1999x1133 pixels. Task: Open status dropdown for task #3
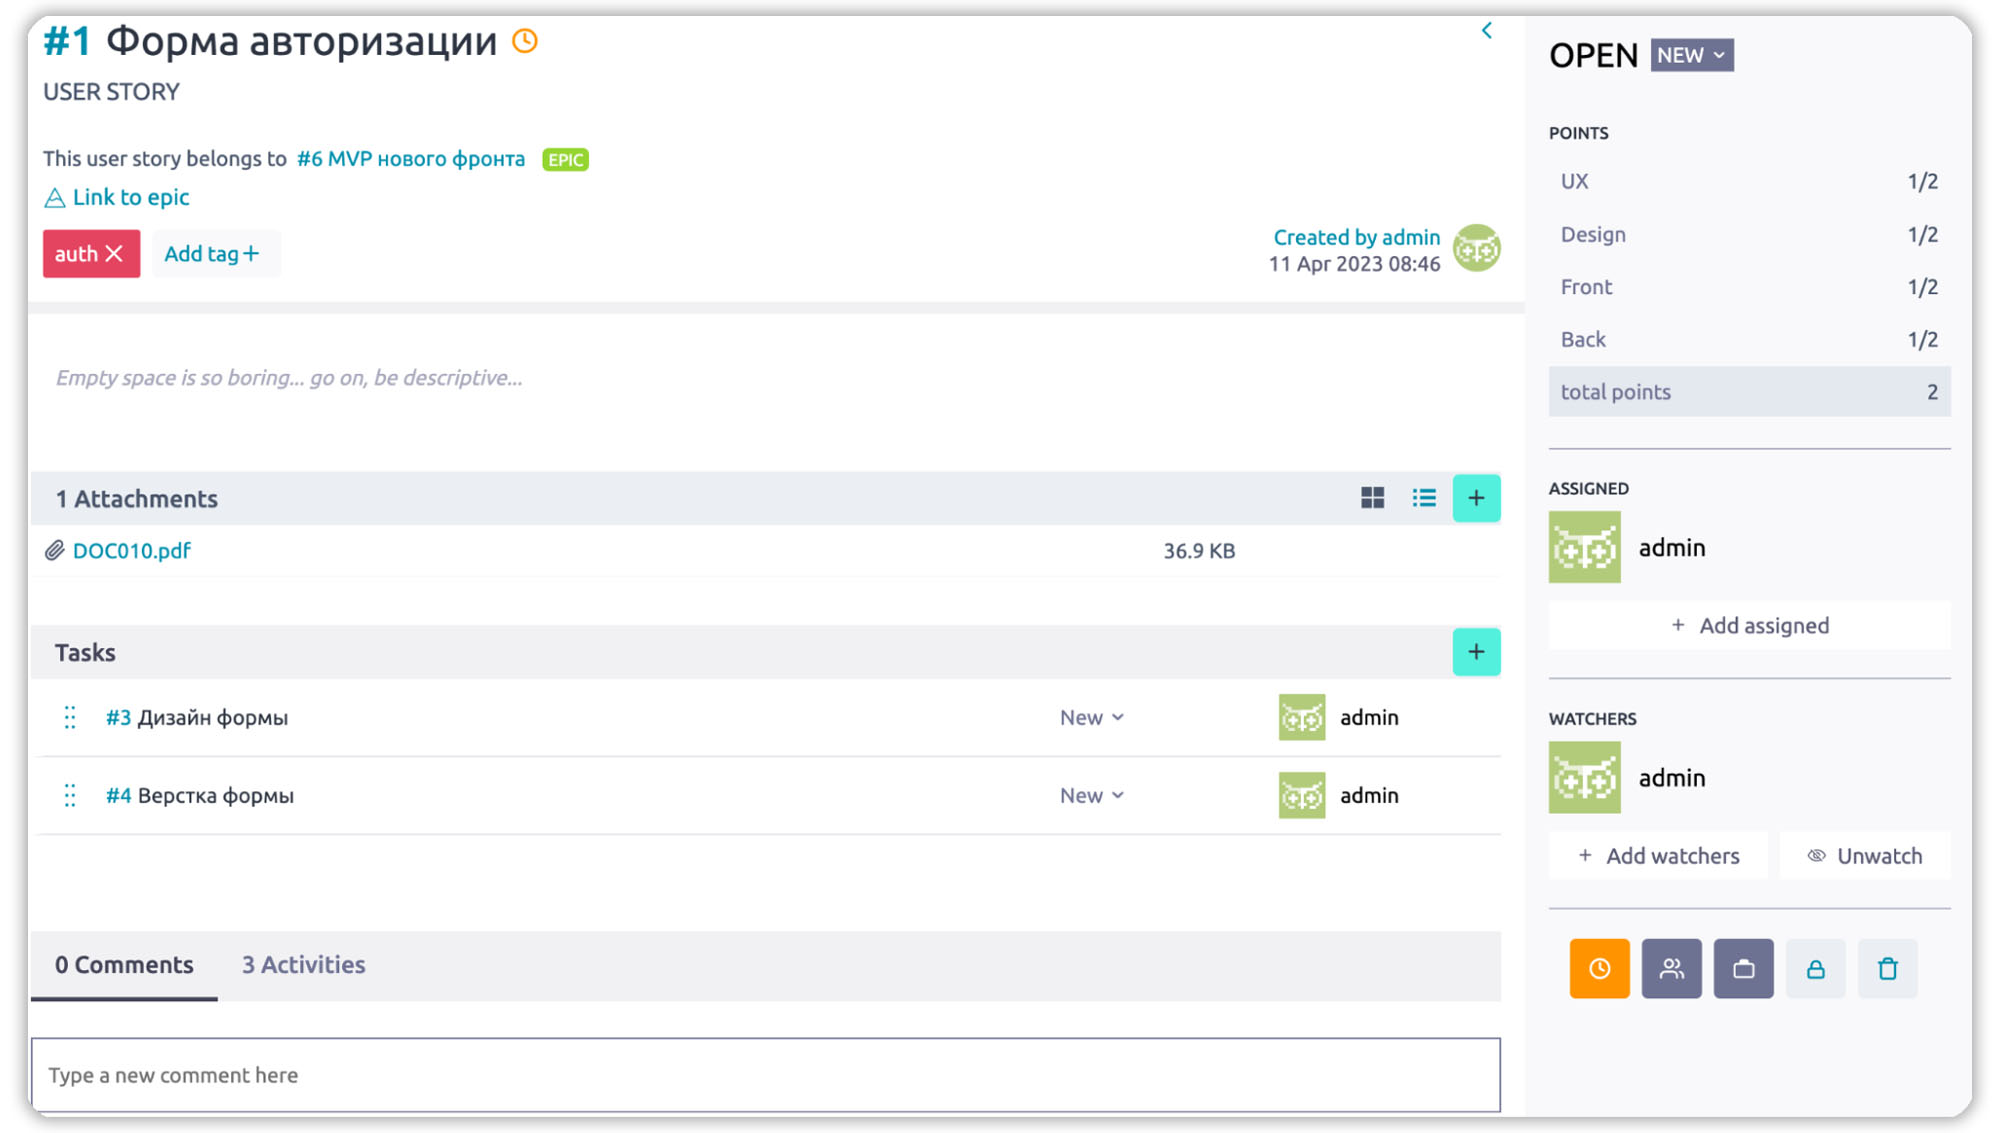pos(1091,718)
